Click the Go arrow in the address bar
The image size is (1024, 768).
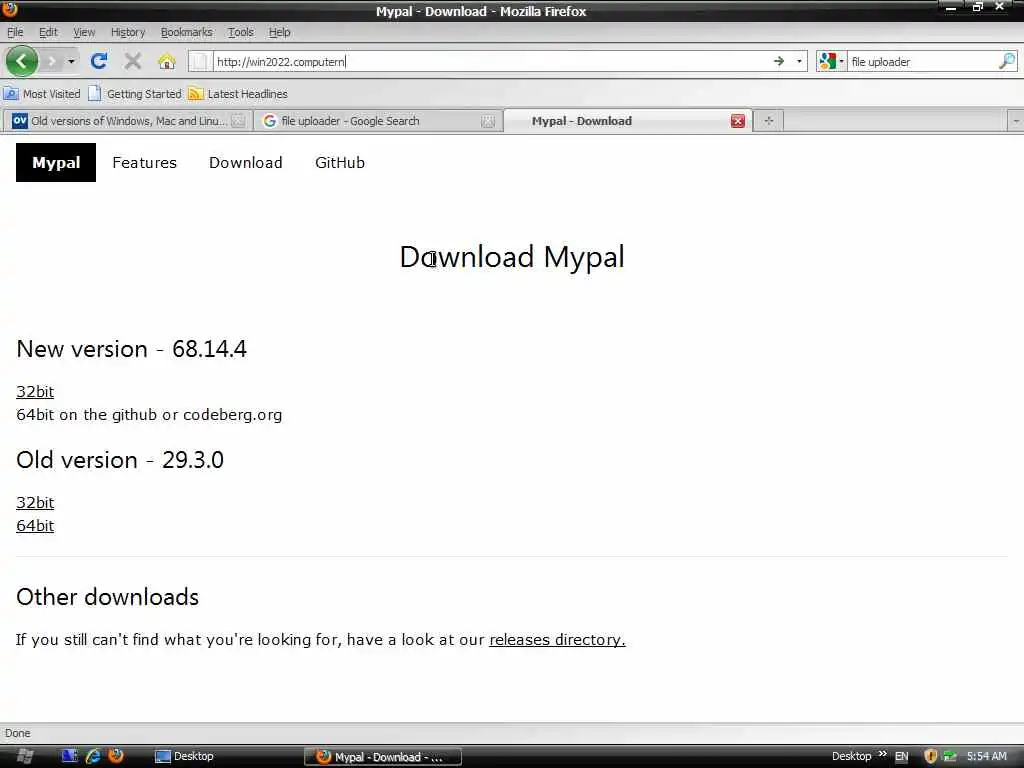point(778,61)
